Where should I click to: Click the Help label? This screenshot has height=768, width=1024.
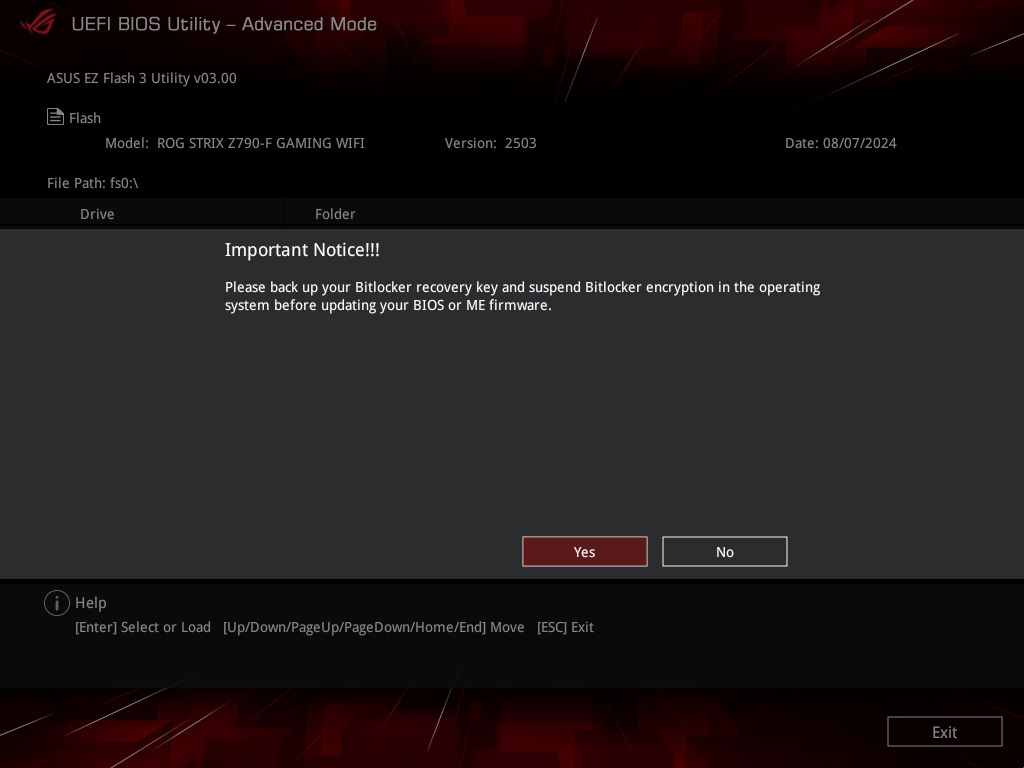point(91,603)
